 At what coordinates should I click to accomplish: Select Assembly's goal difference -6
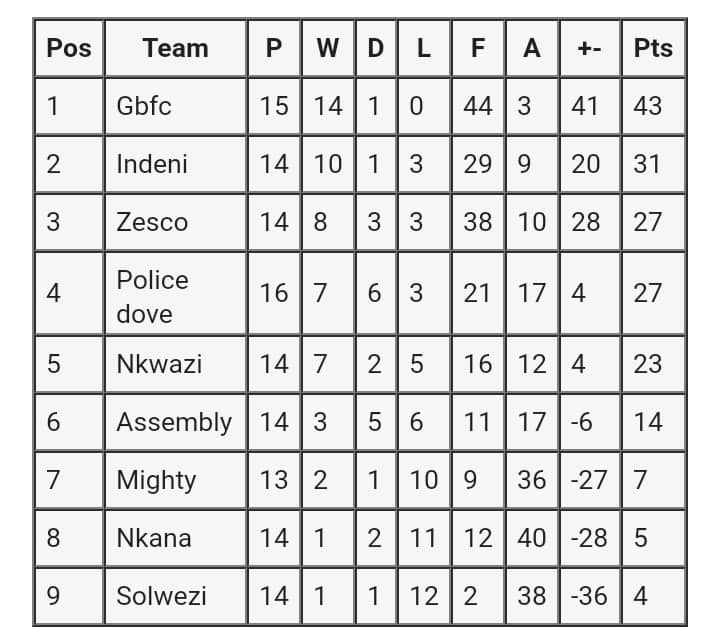[582, 422]
